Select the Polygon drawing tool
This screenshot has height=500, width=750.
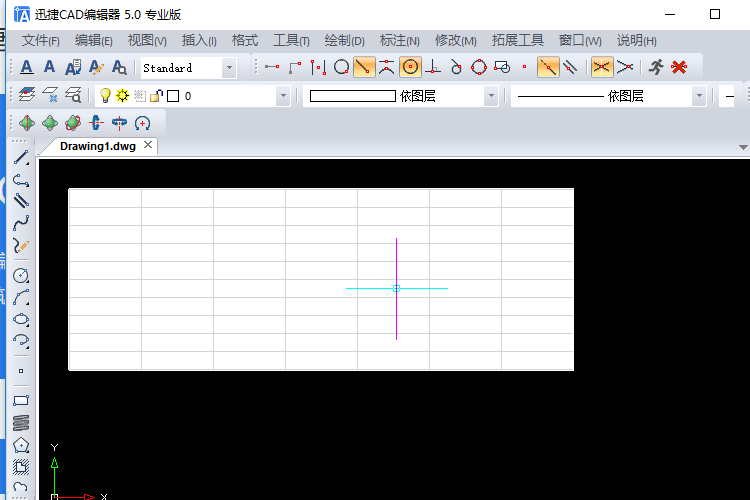(x=21, y=445)
